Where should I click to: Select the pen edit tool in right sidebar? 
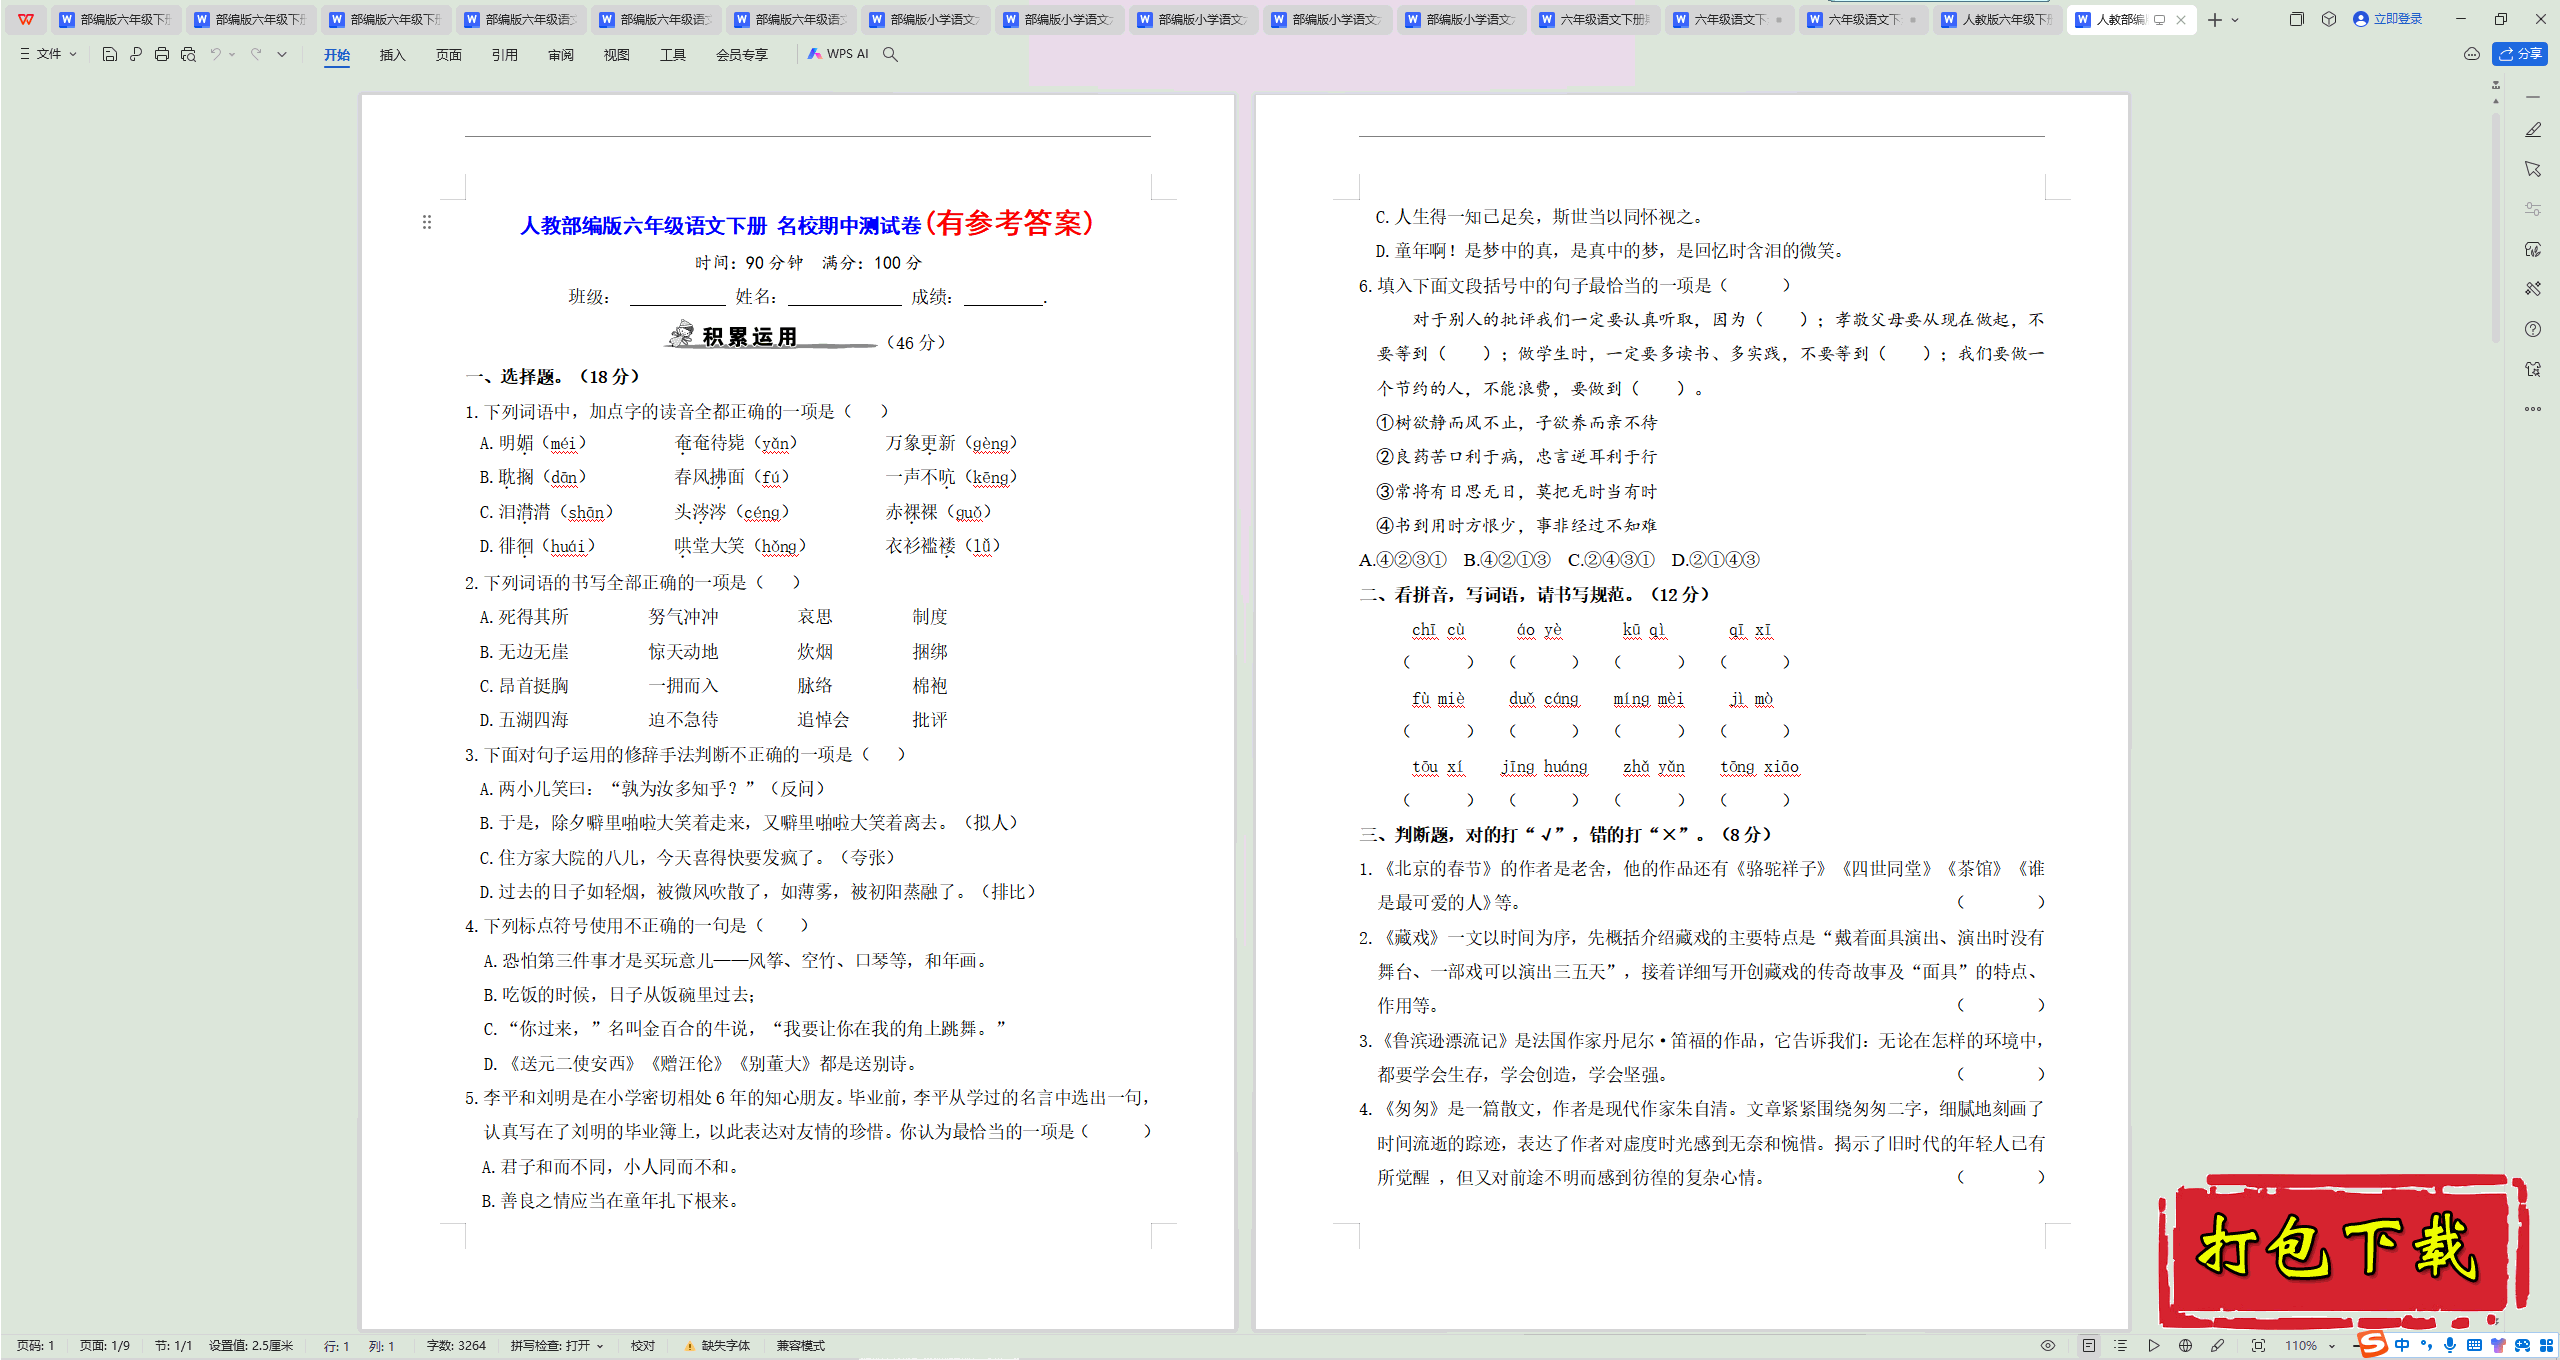click(2533, 130)
